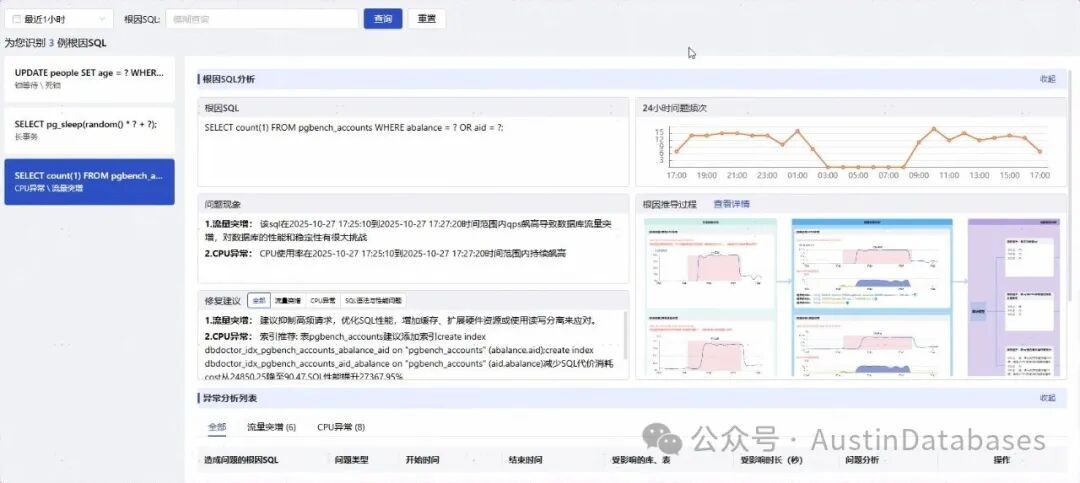Click the 24小时问题频次 panel title
Viewport: 1080px width, 483px height.
pyautogui.click(x=675, y=108)
